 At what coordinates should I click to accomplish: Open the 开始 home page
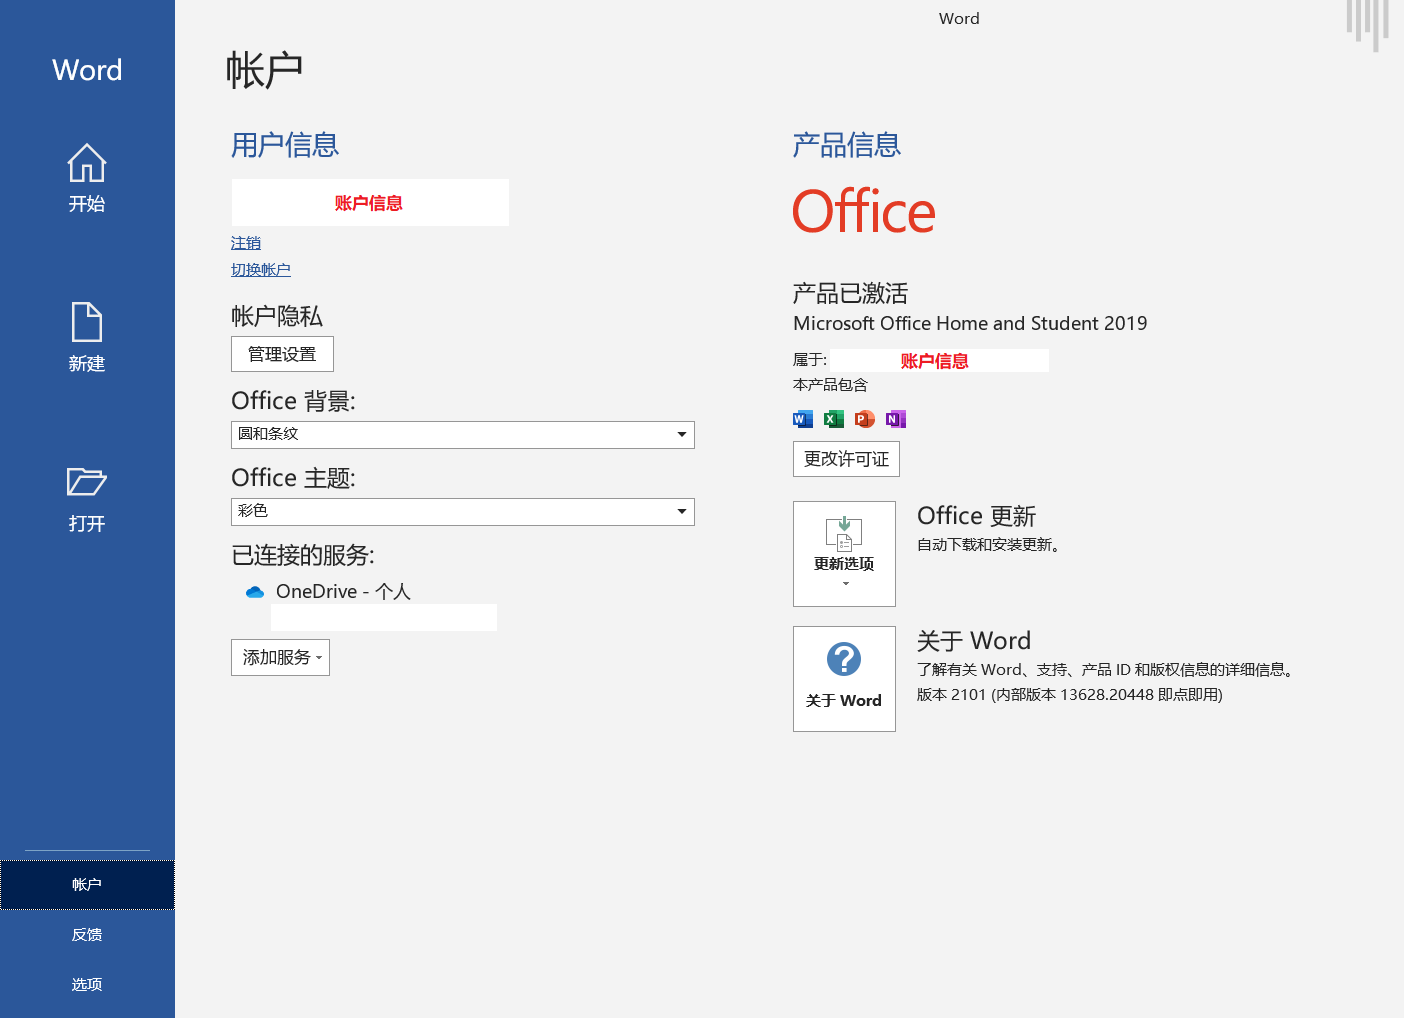point(87,178)
